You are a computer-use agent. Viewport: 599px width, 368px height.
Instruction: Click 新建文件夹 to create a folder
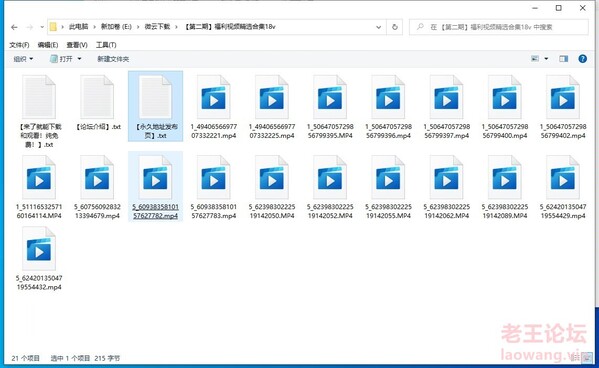[x=113, y=59]
